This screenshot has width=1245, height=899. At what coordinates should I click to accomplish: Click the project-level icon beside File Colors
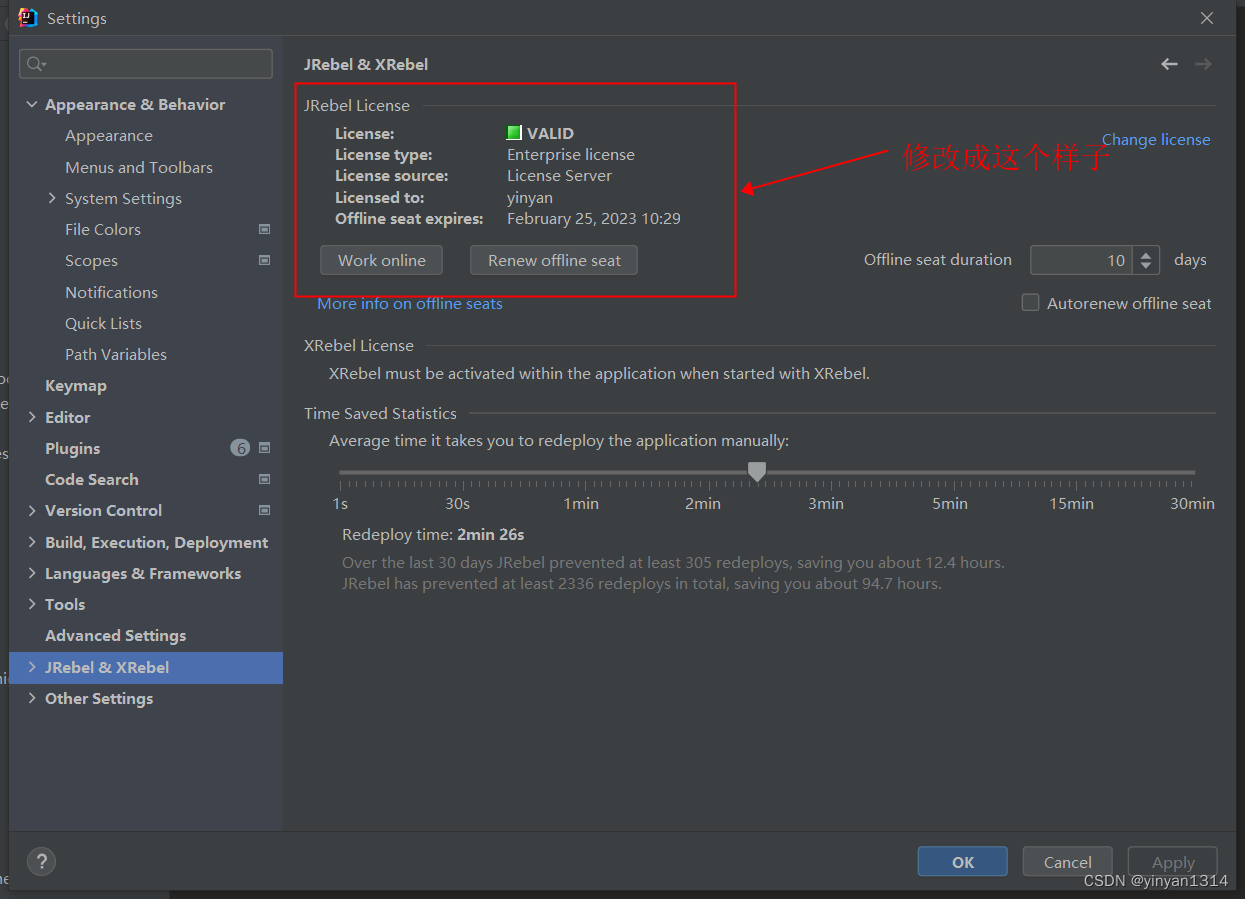[x=264, y=229]
